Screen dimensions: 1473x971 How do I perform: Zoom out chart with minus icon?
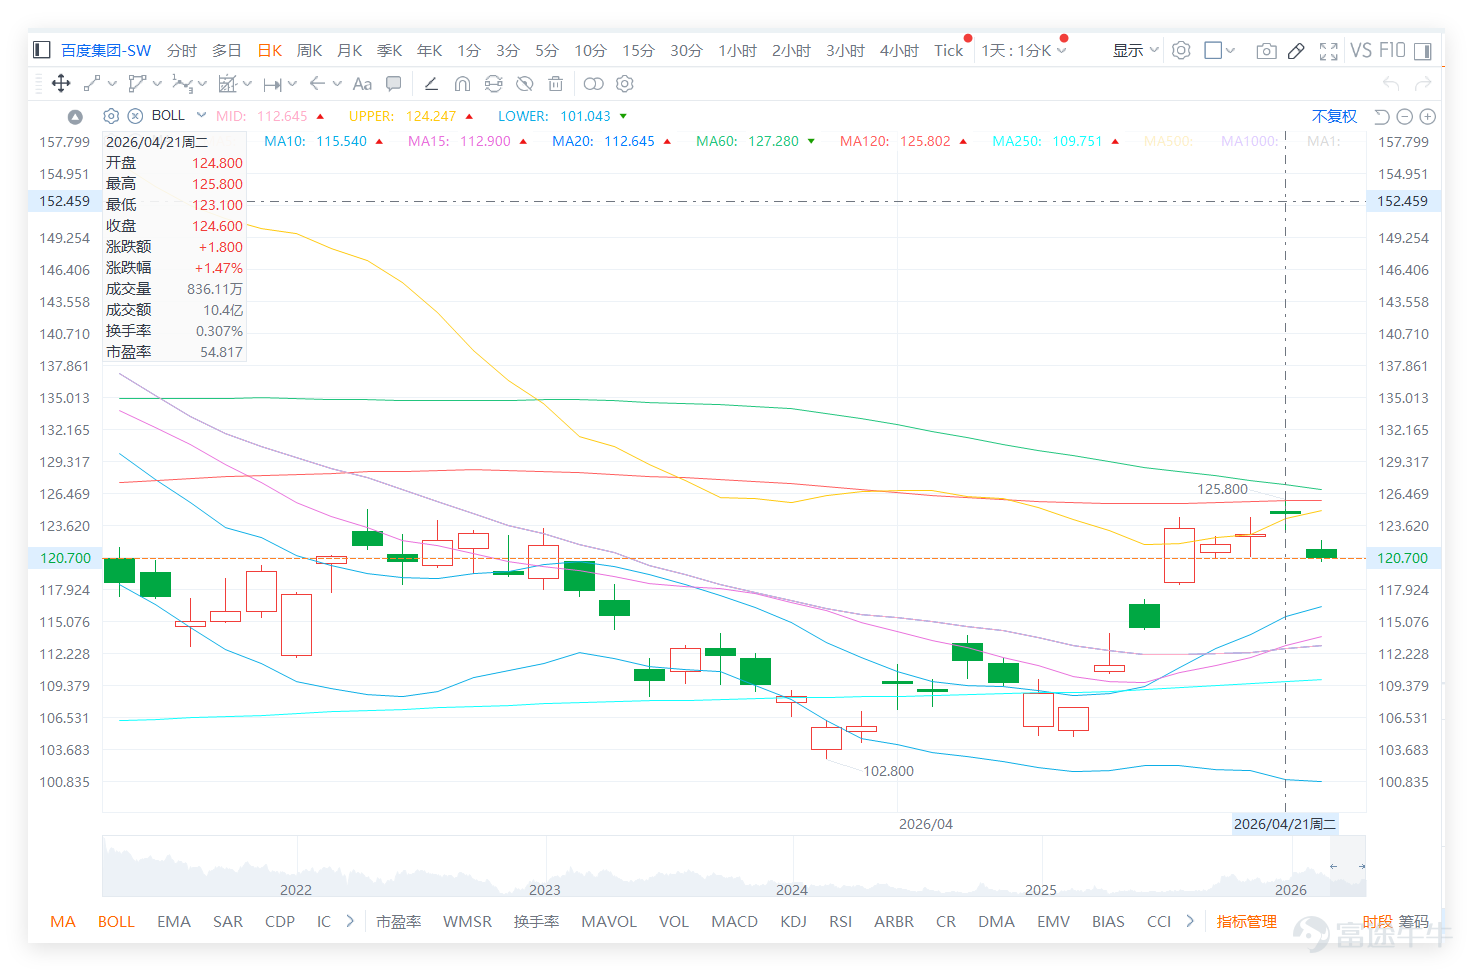[x=1404, y=117]
